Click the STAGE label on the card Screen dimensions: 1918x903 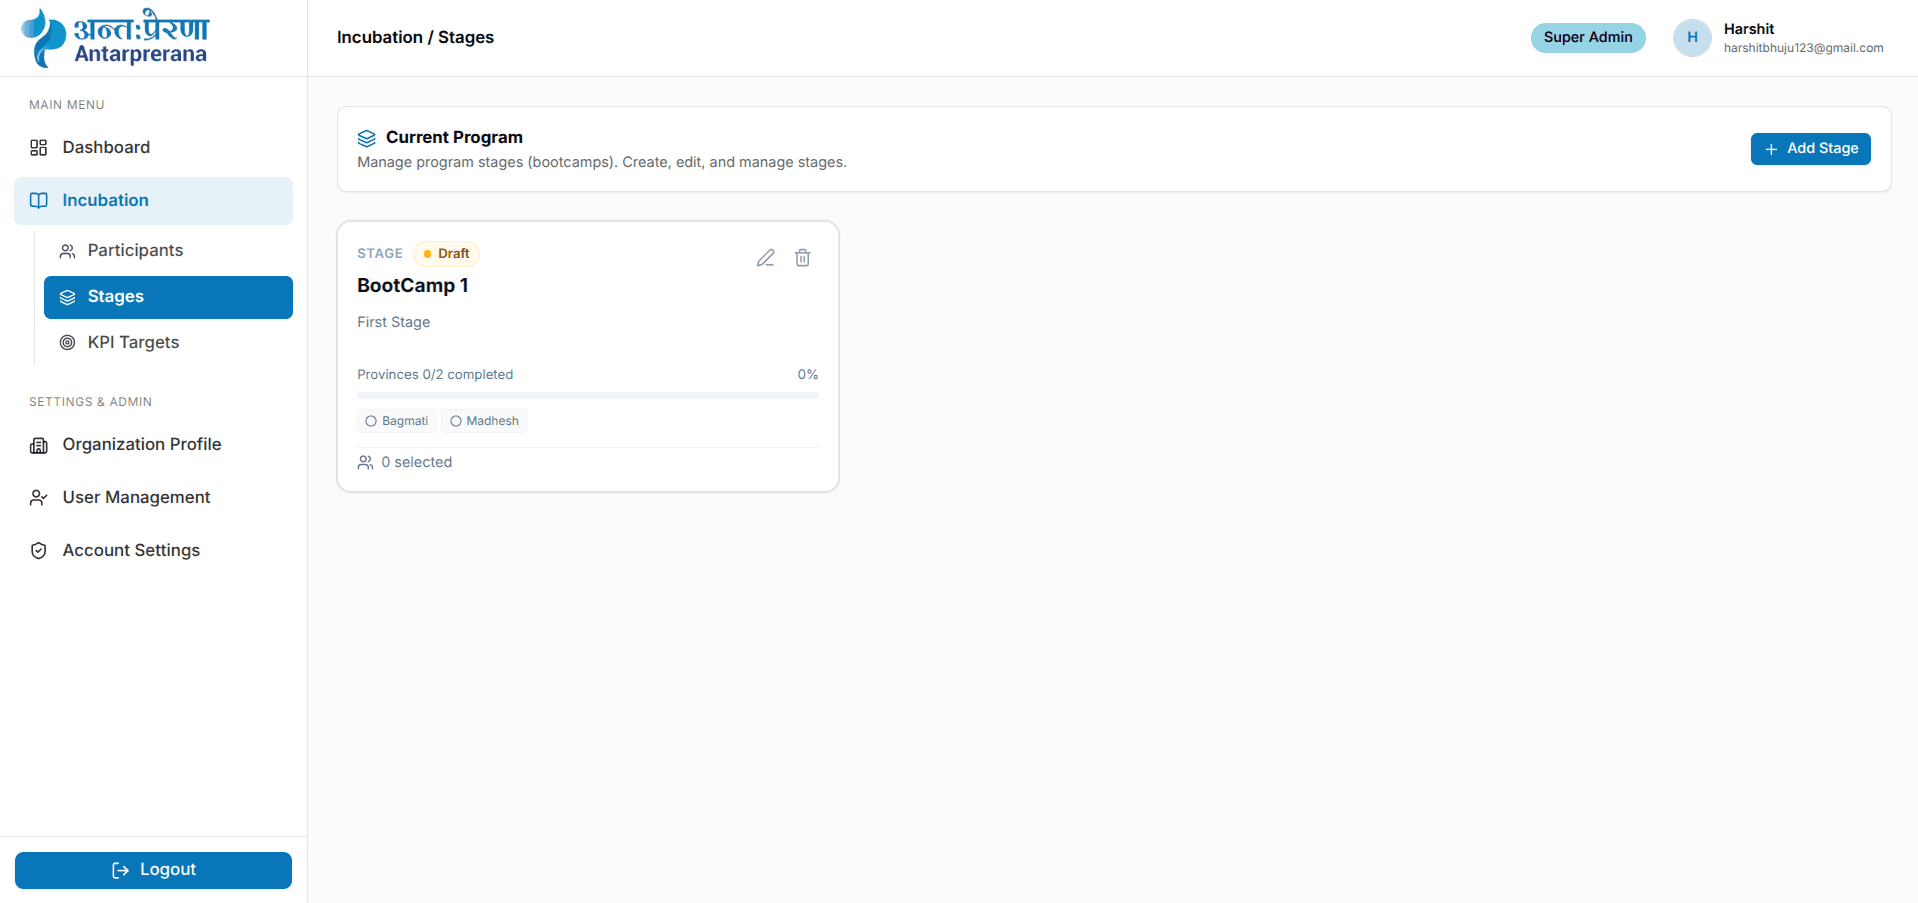click(x=380, y=254)
